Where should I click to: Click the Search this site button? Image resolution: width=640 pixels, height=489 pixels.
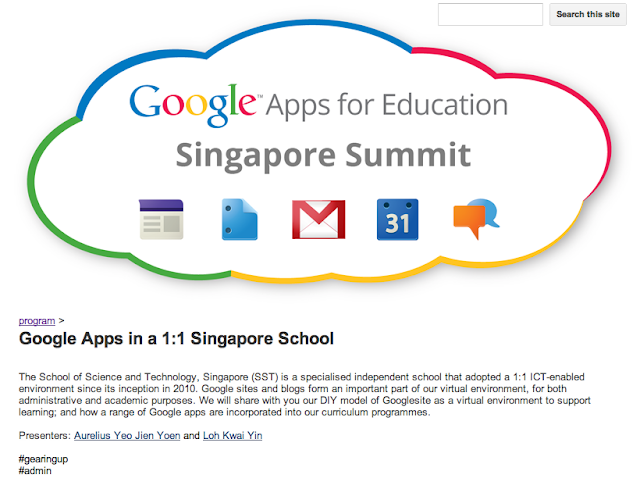[587, 14]
